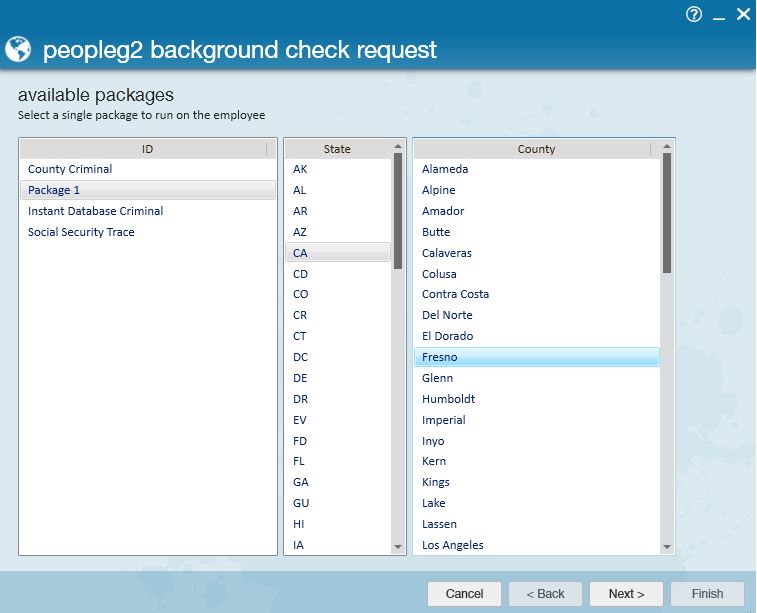Select Alameda county

536,169
